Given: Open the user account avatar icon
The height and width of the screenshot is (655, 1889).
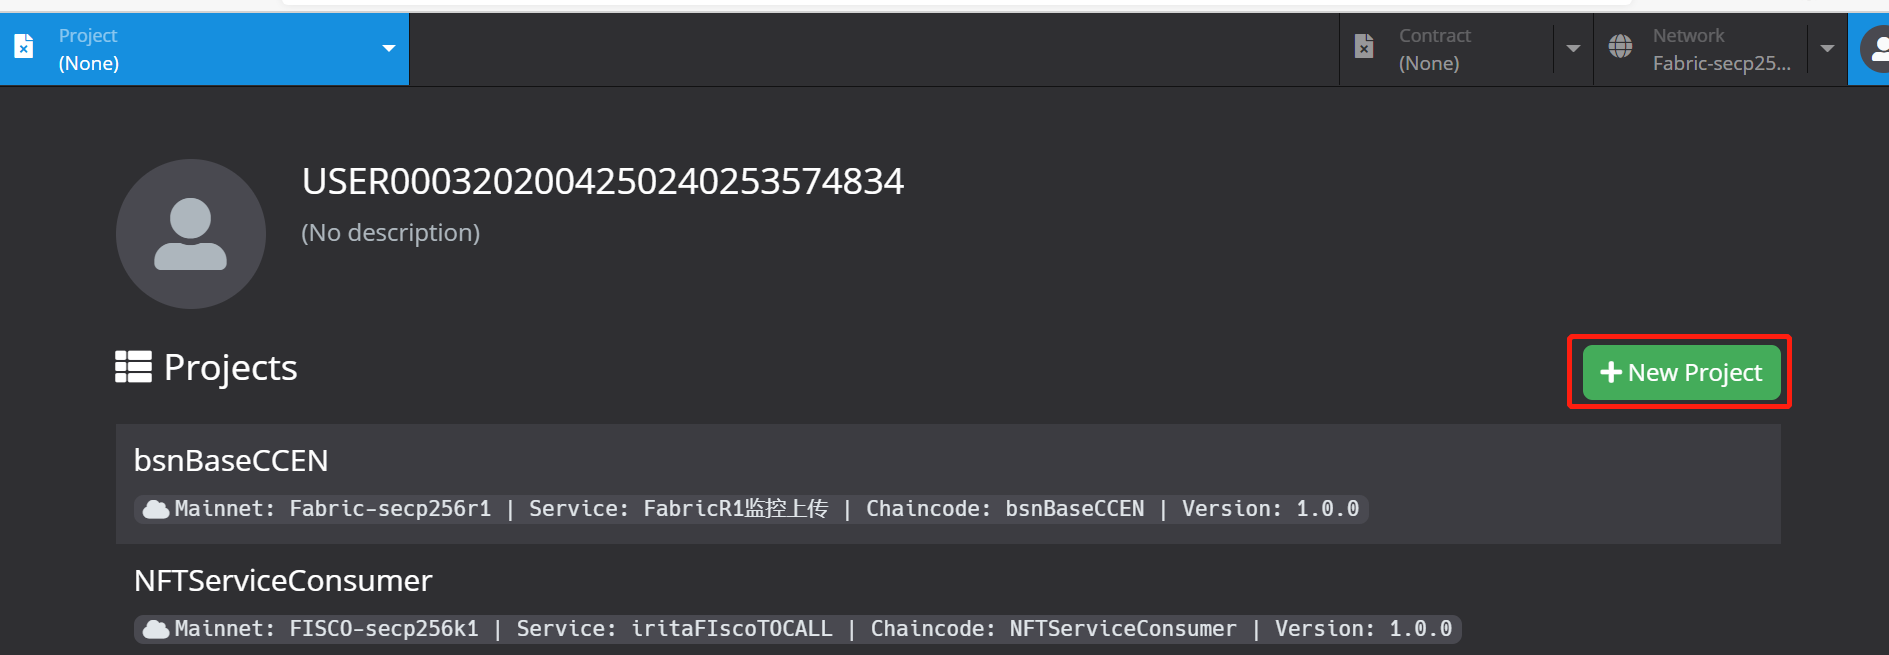Looking at the screenshot, I should [x=1876, y=49].
